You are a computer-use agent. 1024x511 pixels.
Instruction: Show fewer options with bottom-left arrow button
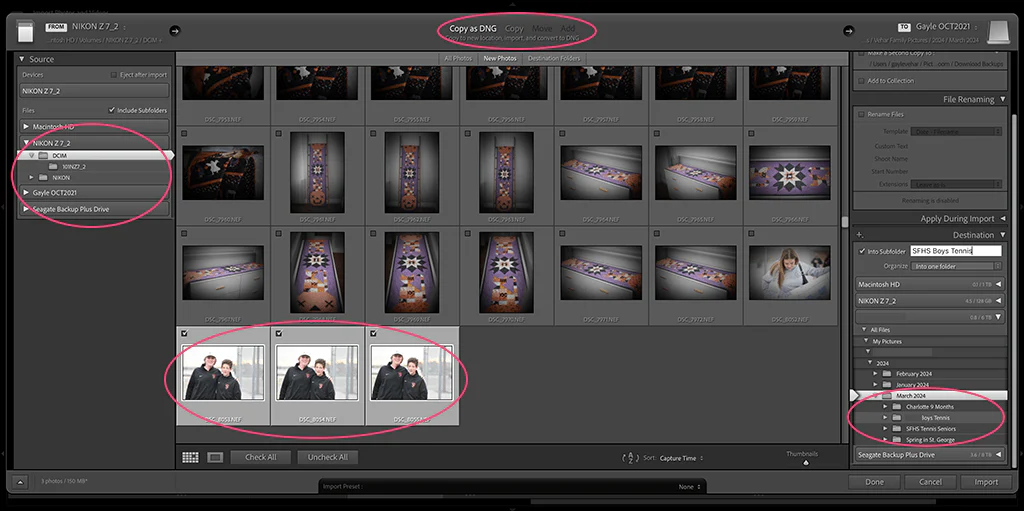click(x=20, y=482)
